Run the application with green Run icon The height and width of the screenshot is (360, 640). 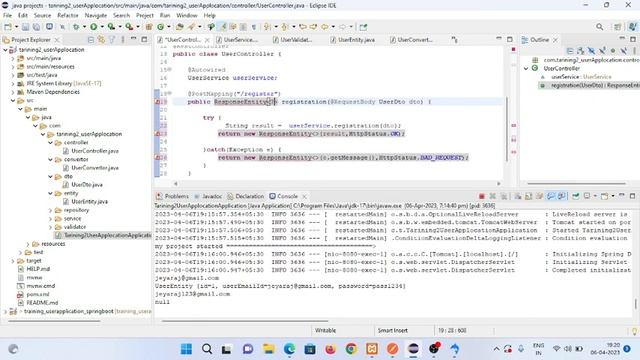[x=93, y=27]
